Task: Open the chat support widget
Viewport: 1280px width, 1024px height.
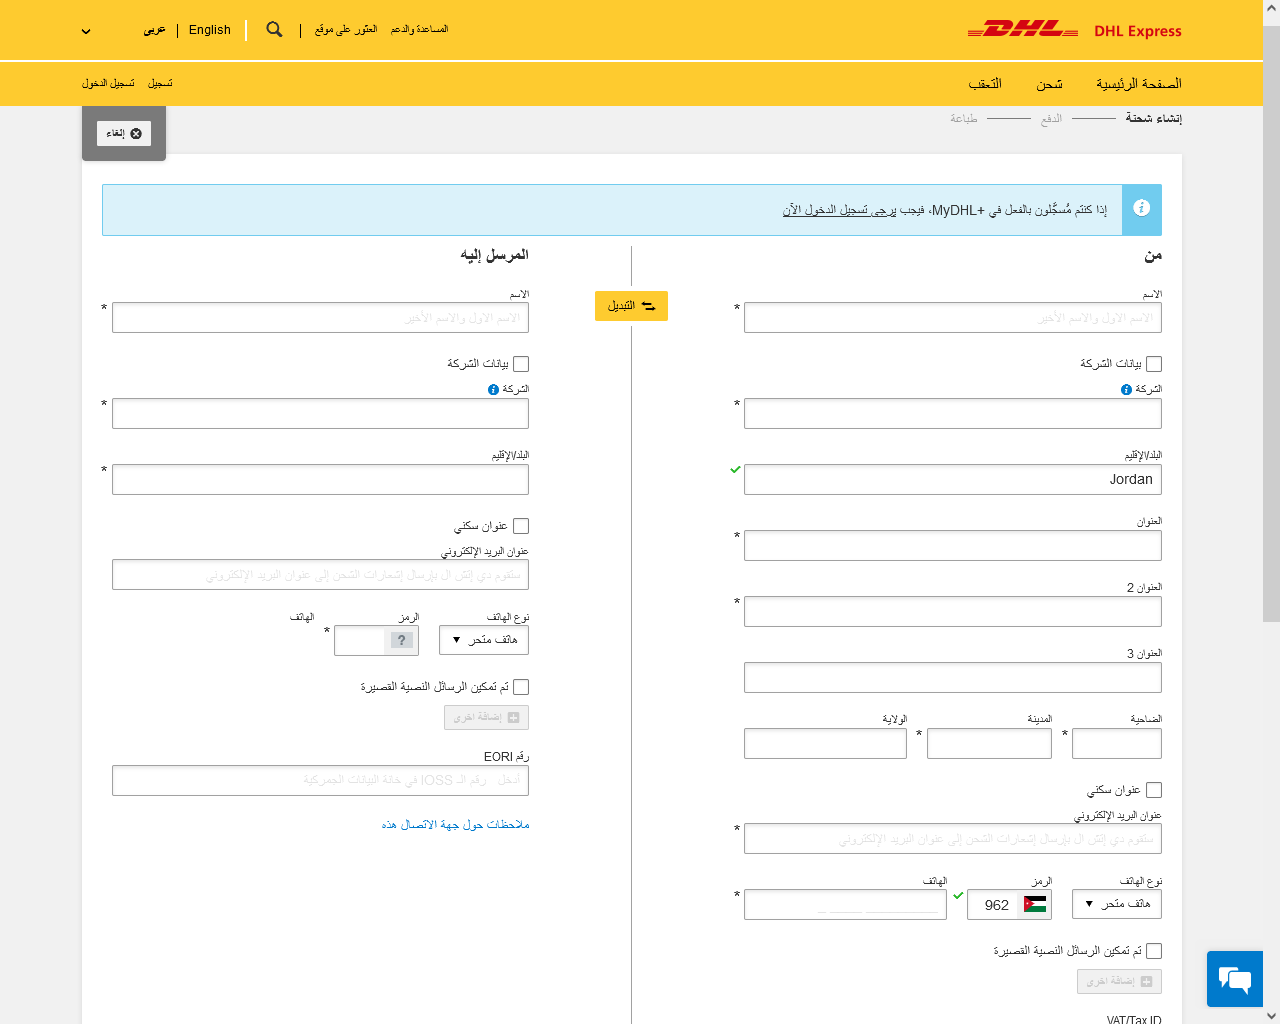Action: (x=1234, y=978)
